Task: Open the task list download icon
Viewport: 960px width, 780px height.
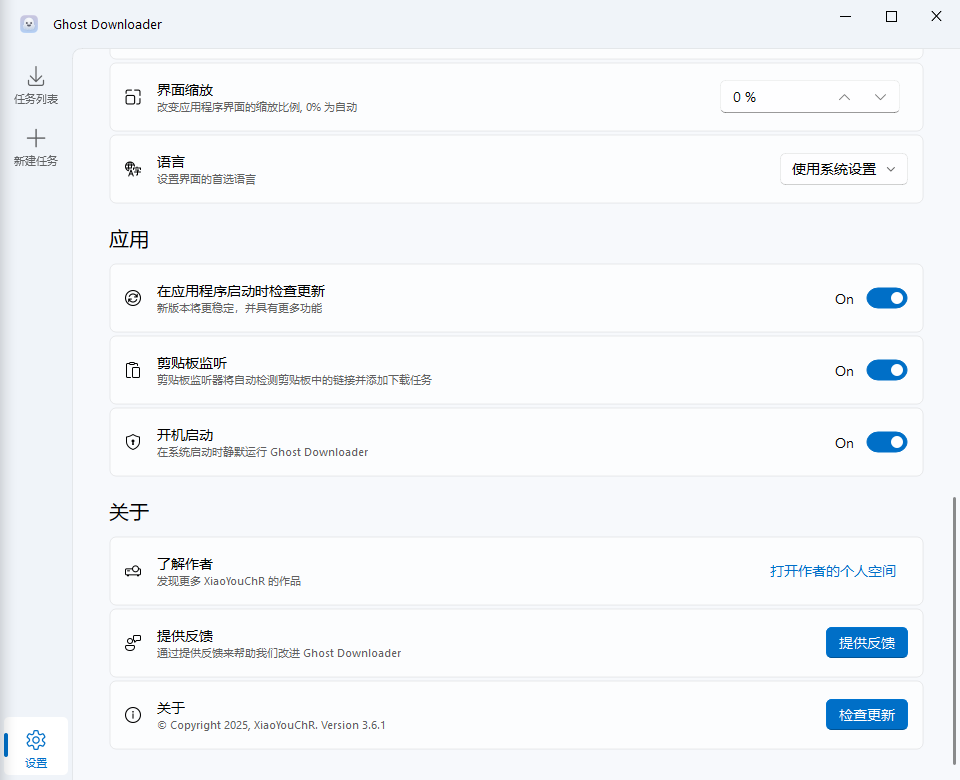Action: (x=36, y=77)
